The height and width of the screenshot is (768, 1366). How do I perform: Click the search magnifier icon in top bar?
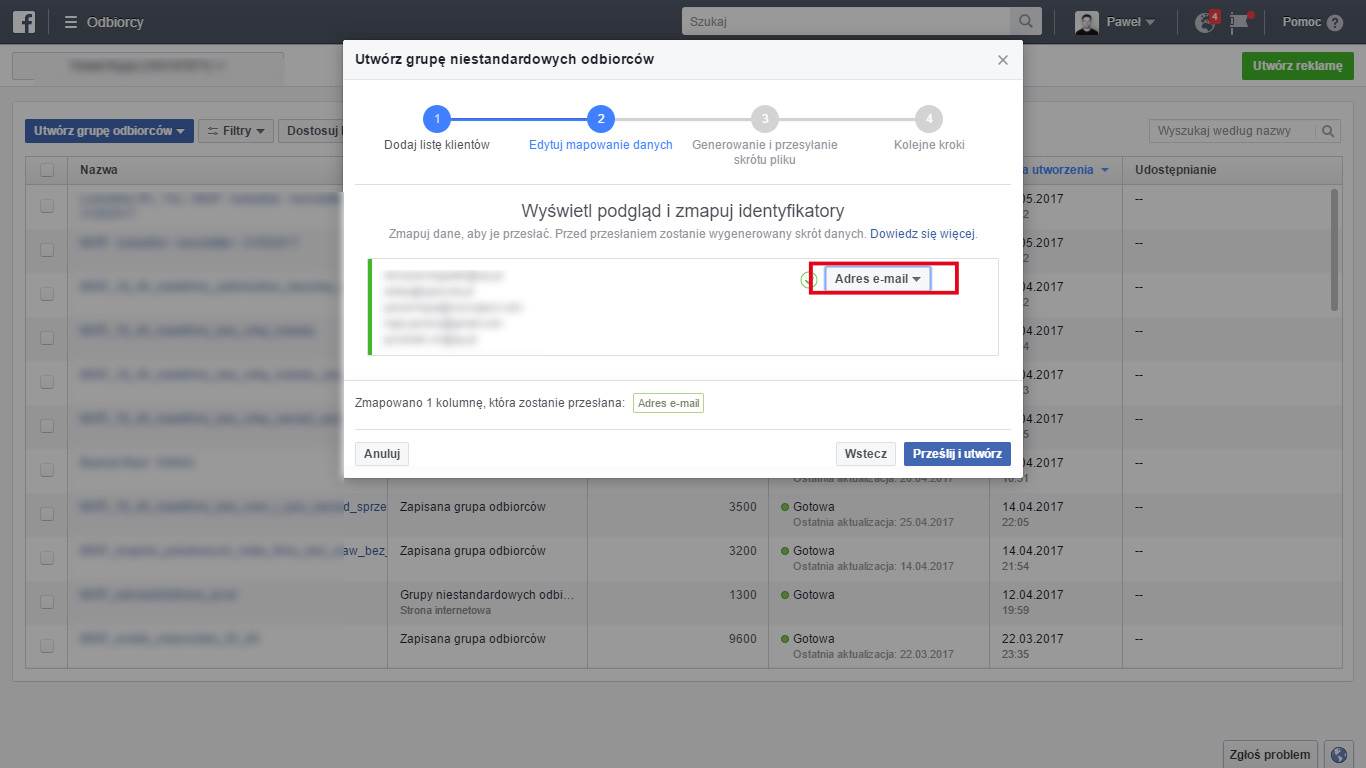click(1025, 21)
